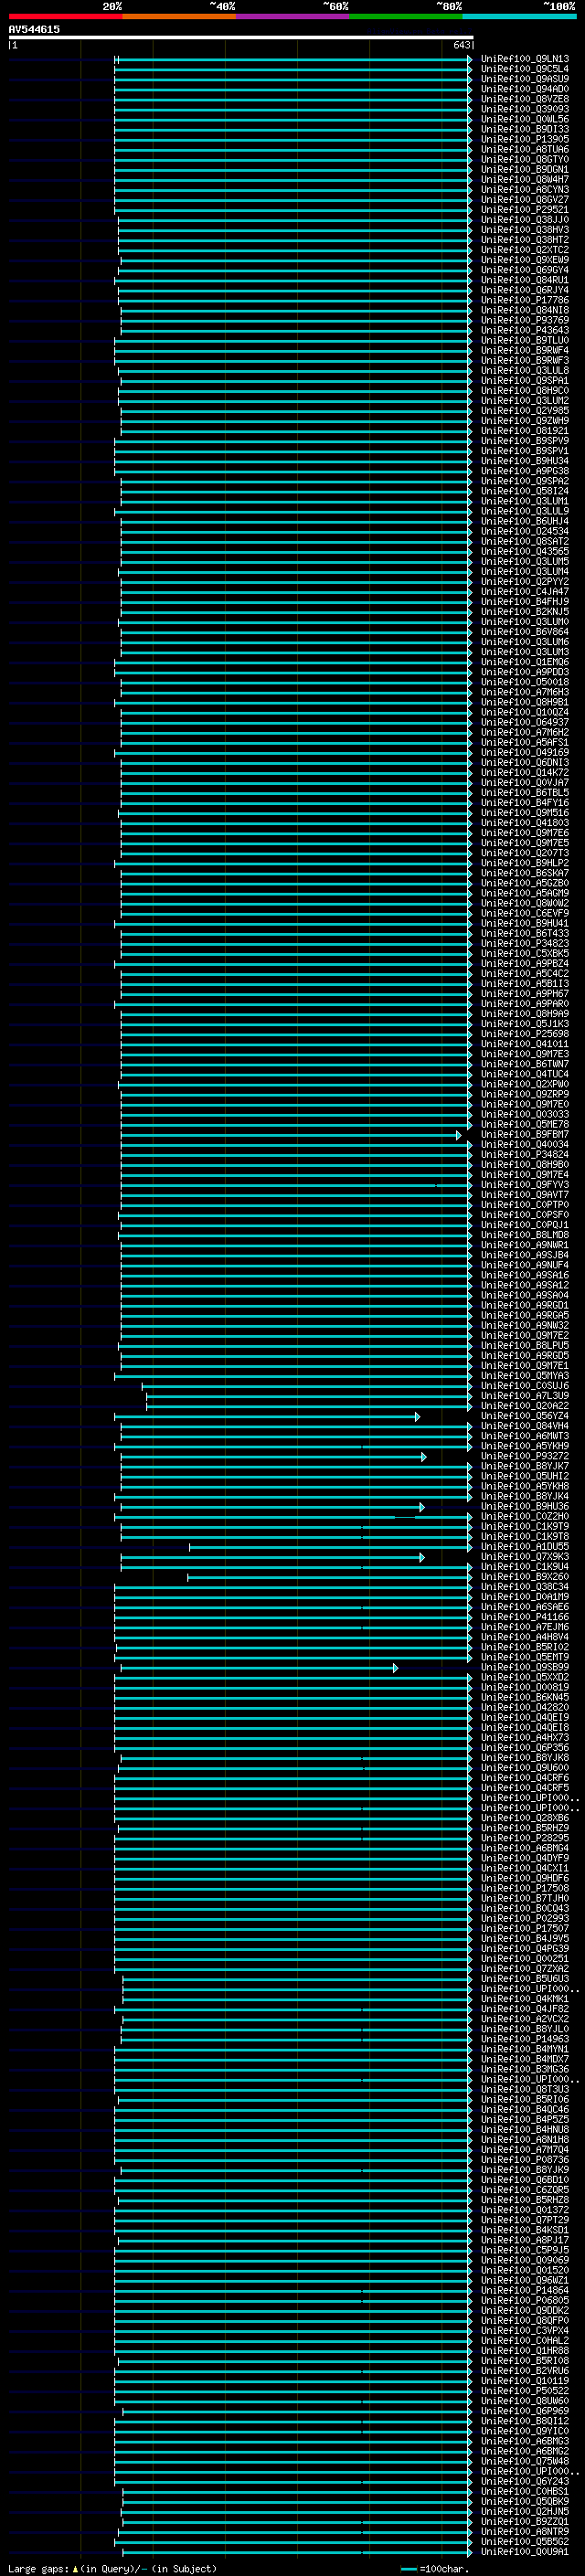Screen dimensions: 585x2576
Task: Select the UniRef100_Q9FYV3 label
Action: [525, 1185]
